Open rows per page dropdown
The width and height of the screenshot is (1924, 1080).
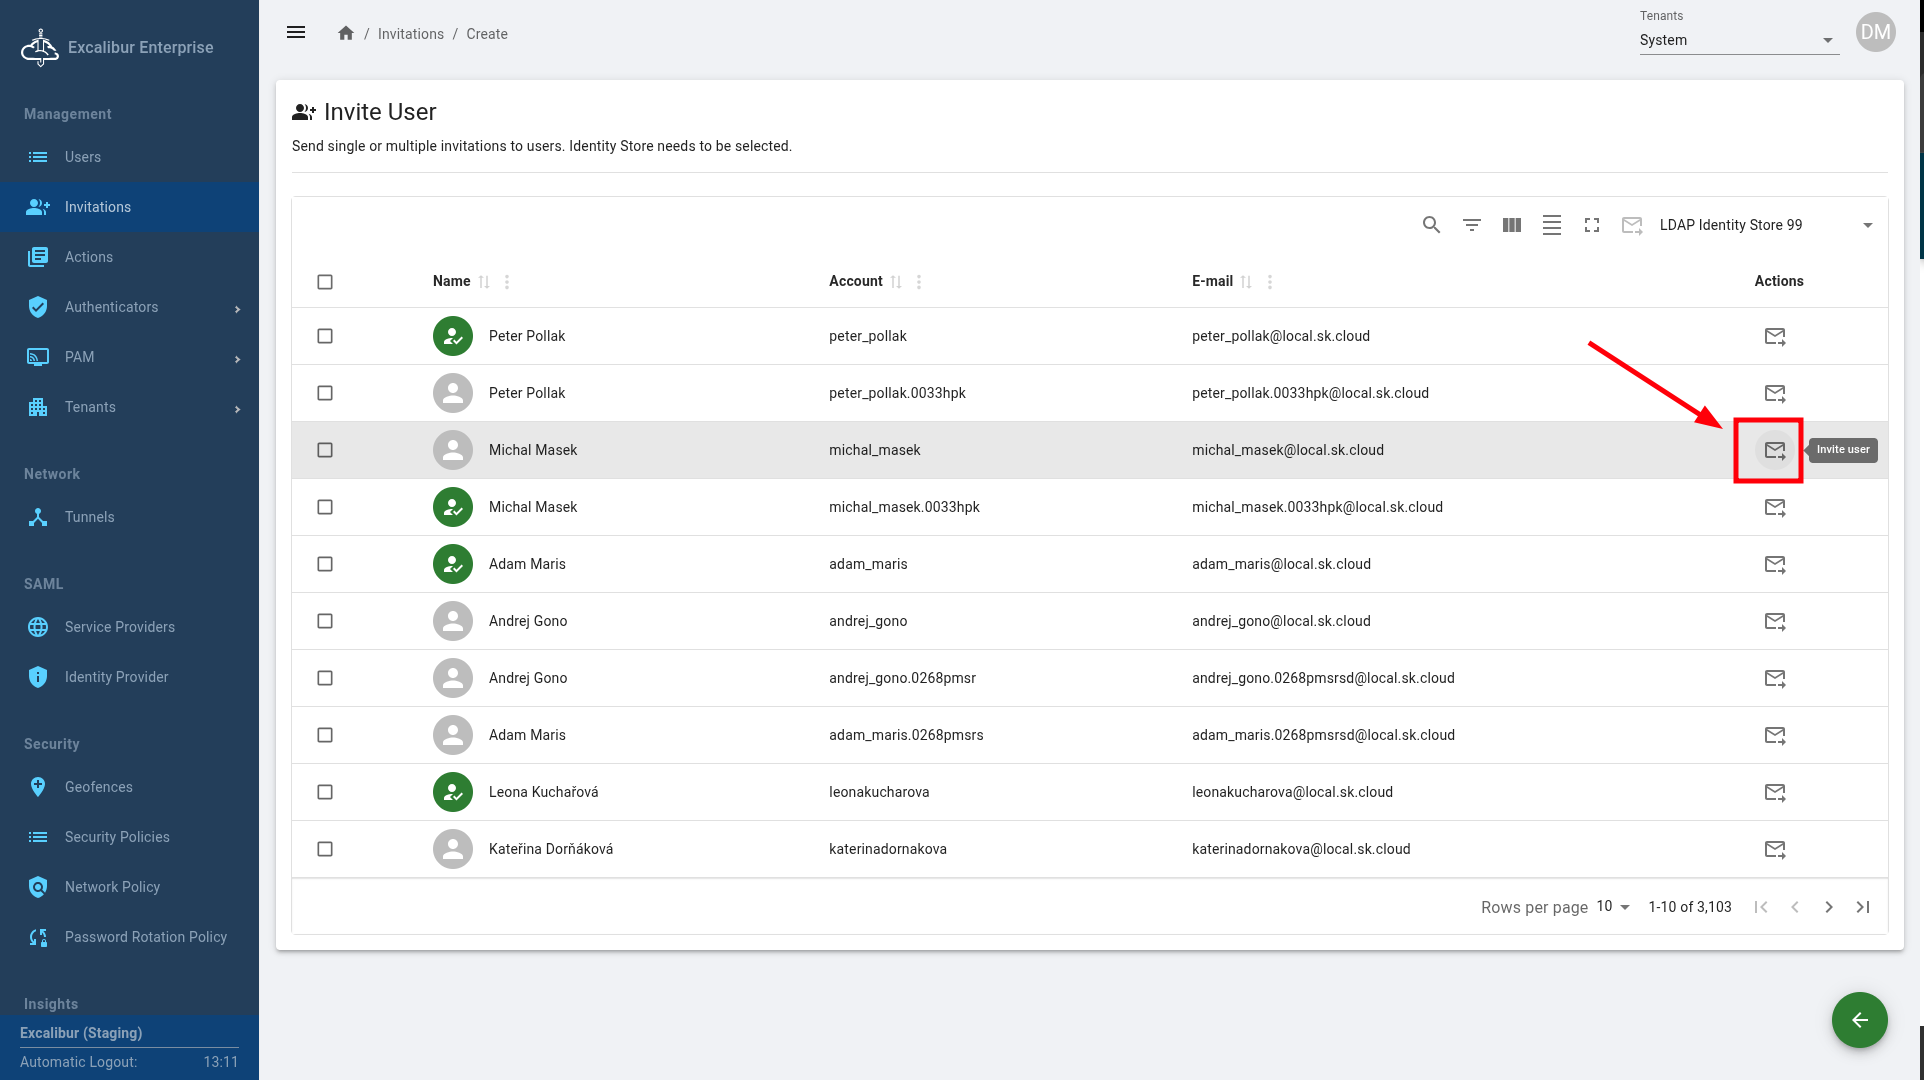pyautogui.click(x=1613, y=907)
